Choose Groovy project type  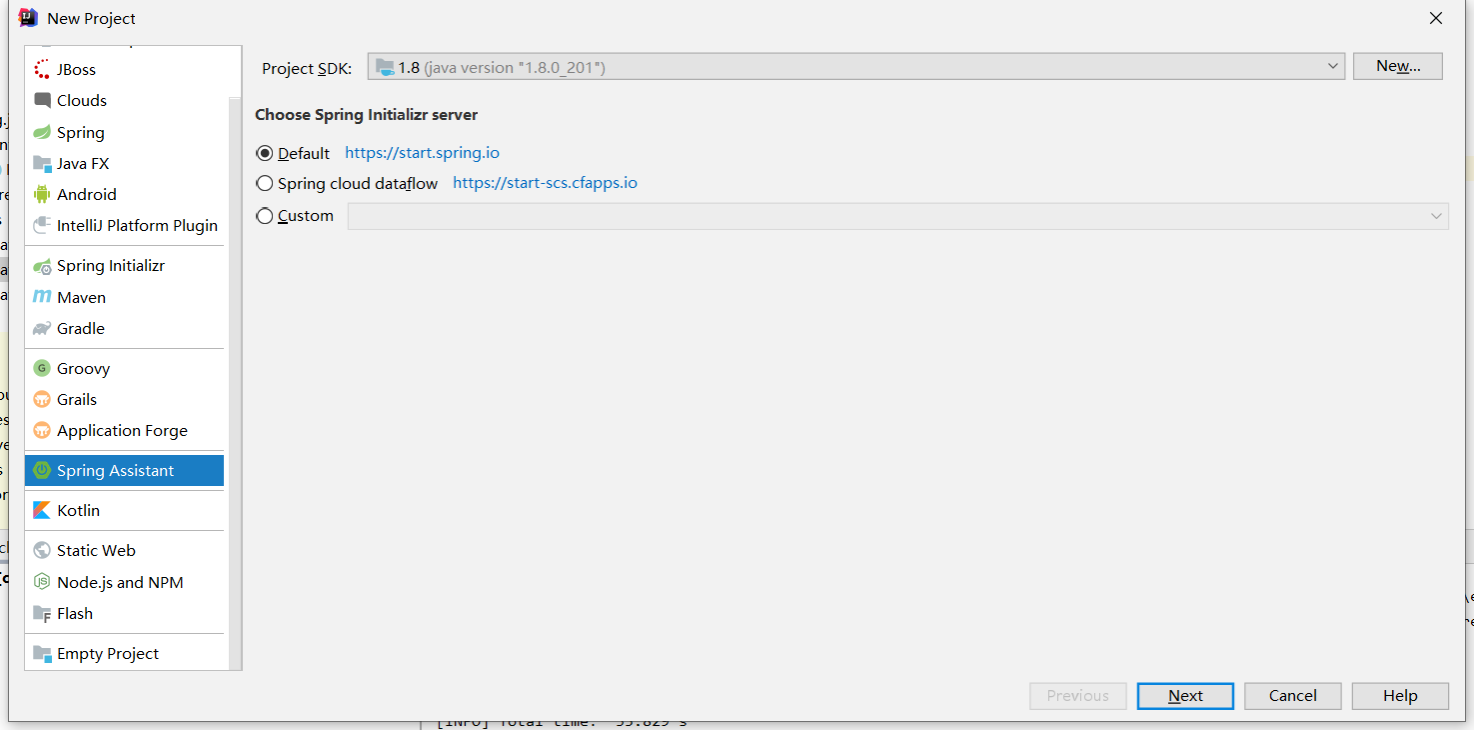click(x=124, y=369)
